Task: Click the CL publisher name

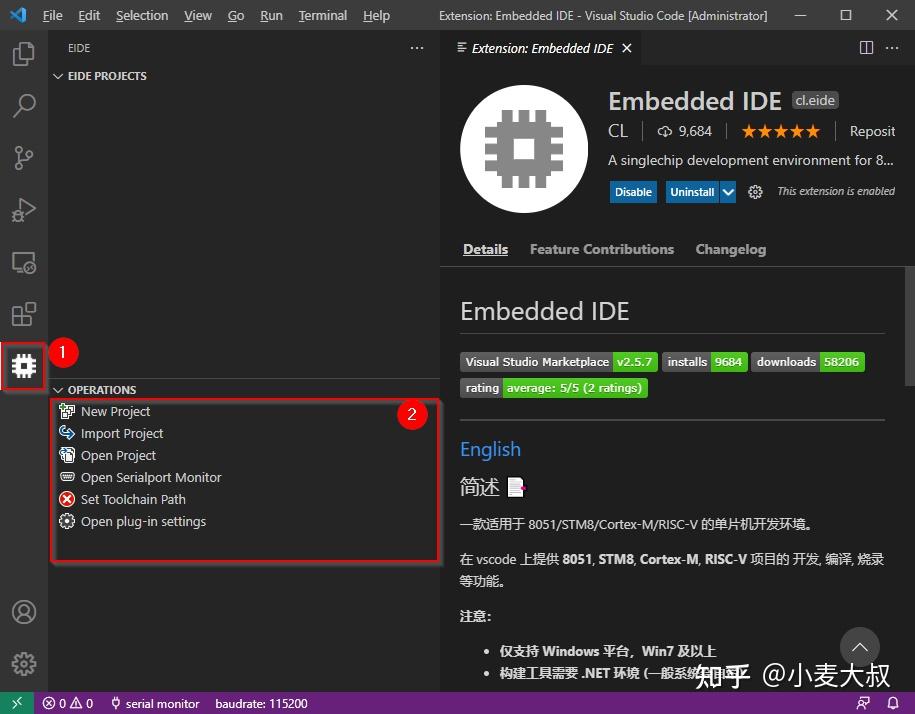Action: tap(618, 131)
